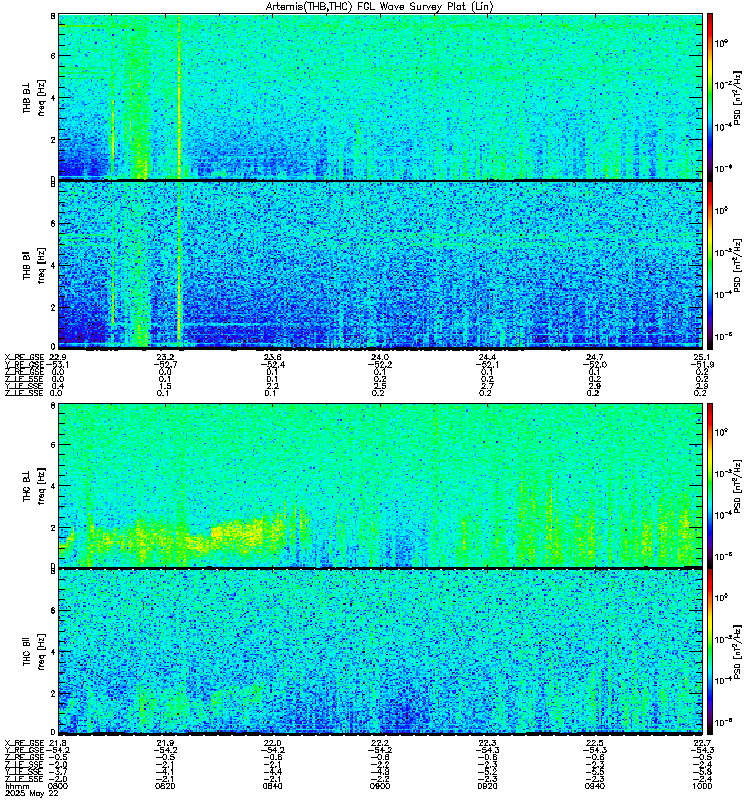Click the THC position value '21.8'
Image resolution: width=750 pixels, height=800 pixels.
pyautogui.click(x=58, y=743)
